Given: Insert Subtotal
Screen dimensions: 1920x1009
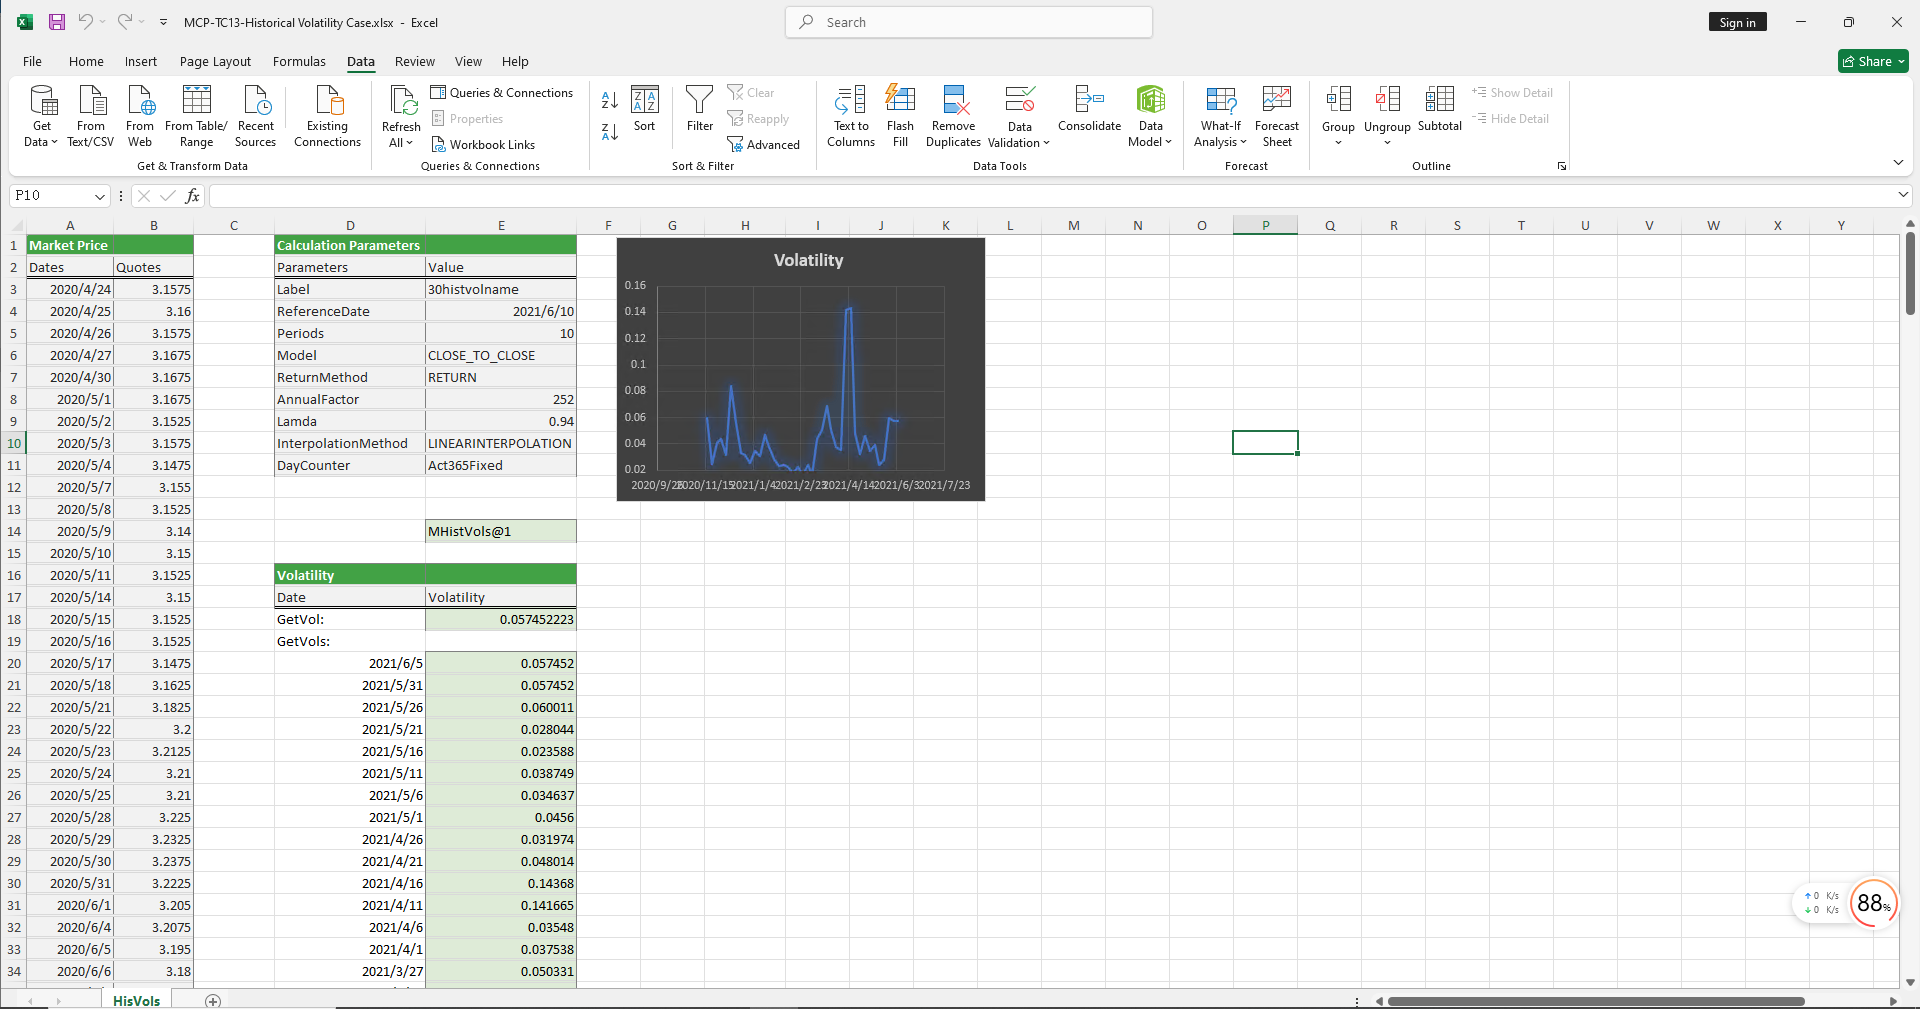Looking at the screenshot, I should point(1440,109).
